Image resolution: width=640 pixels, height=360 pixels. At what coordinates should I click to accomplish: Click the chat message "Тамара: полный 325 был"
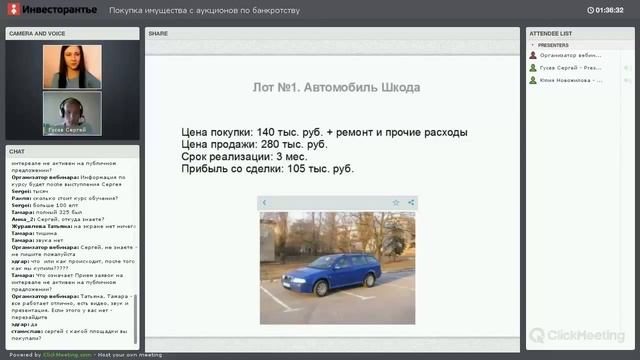[x=47, y=212]
